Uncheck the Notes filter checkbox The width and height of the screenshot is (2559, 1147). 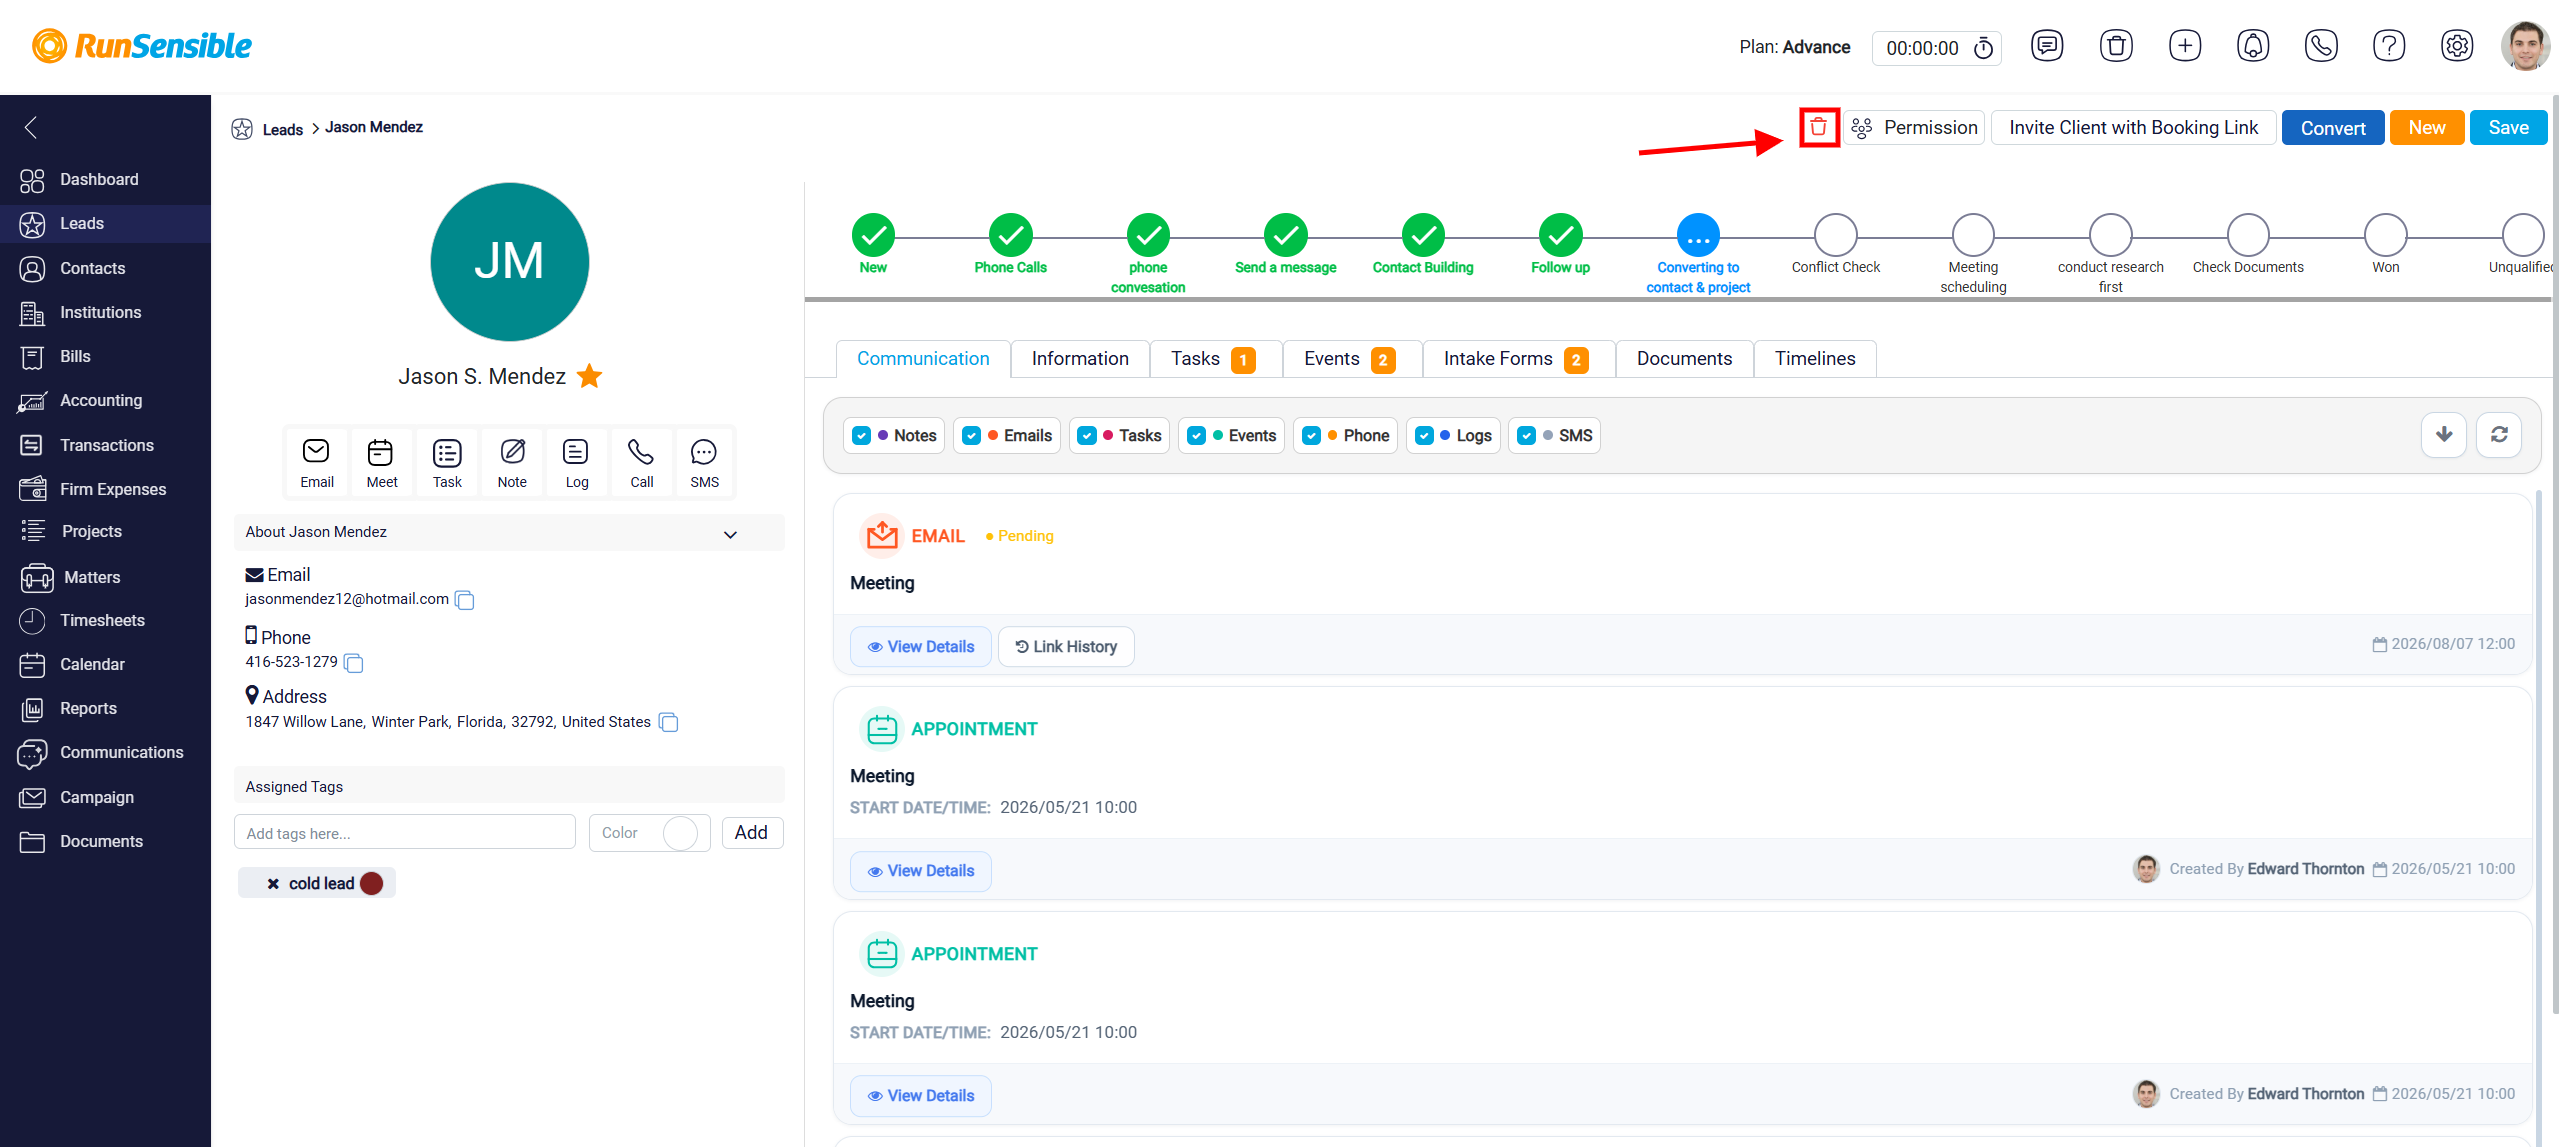pos(861,436)
